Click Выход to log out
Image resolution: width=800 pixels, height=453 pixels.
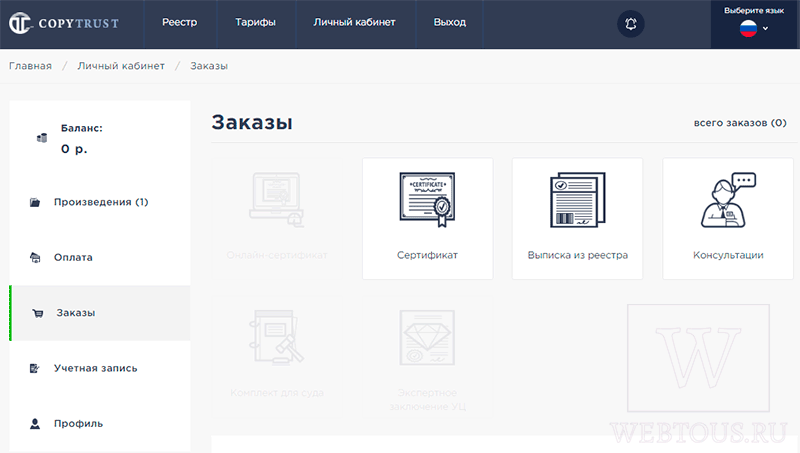point(449,22)
